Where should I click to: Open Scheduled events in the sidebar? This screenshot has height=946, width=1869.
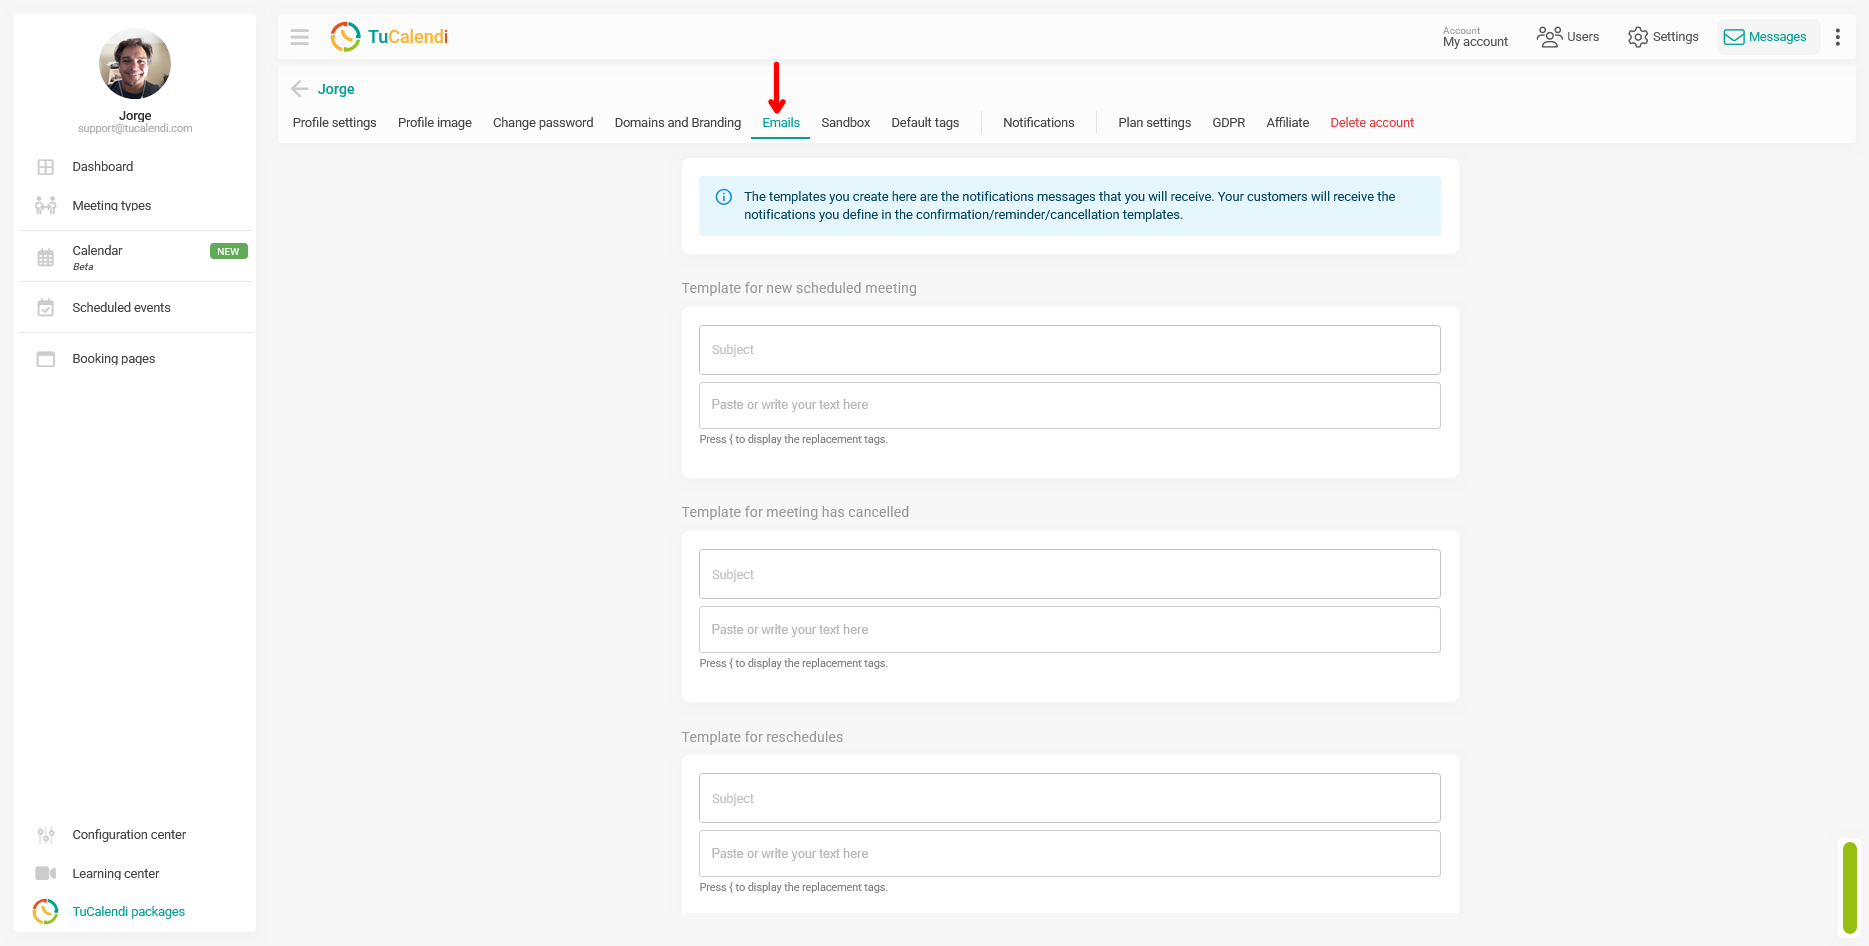point(121,308)
